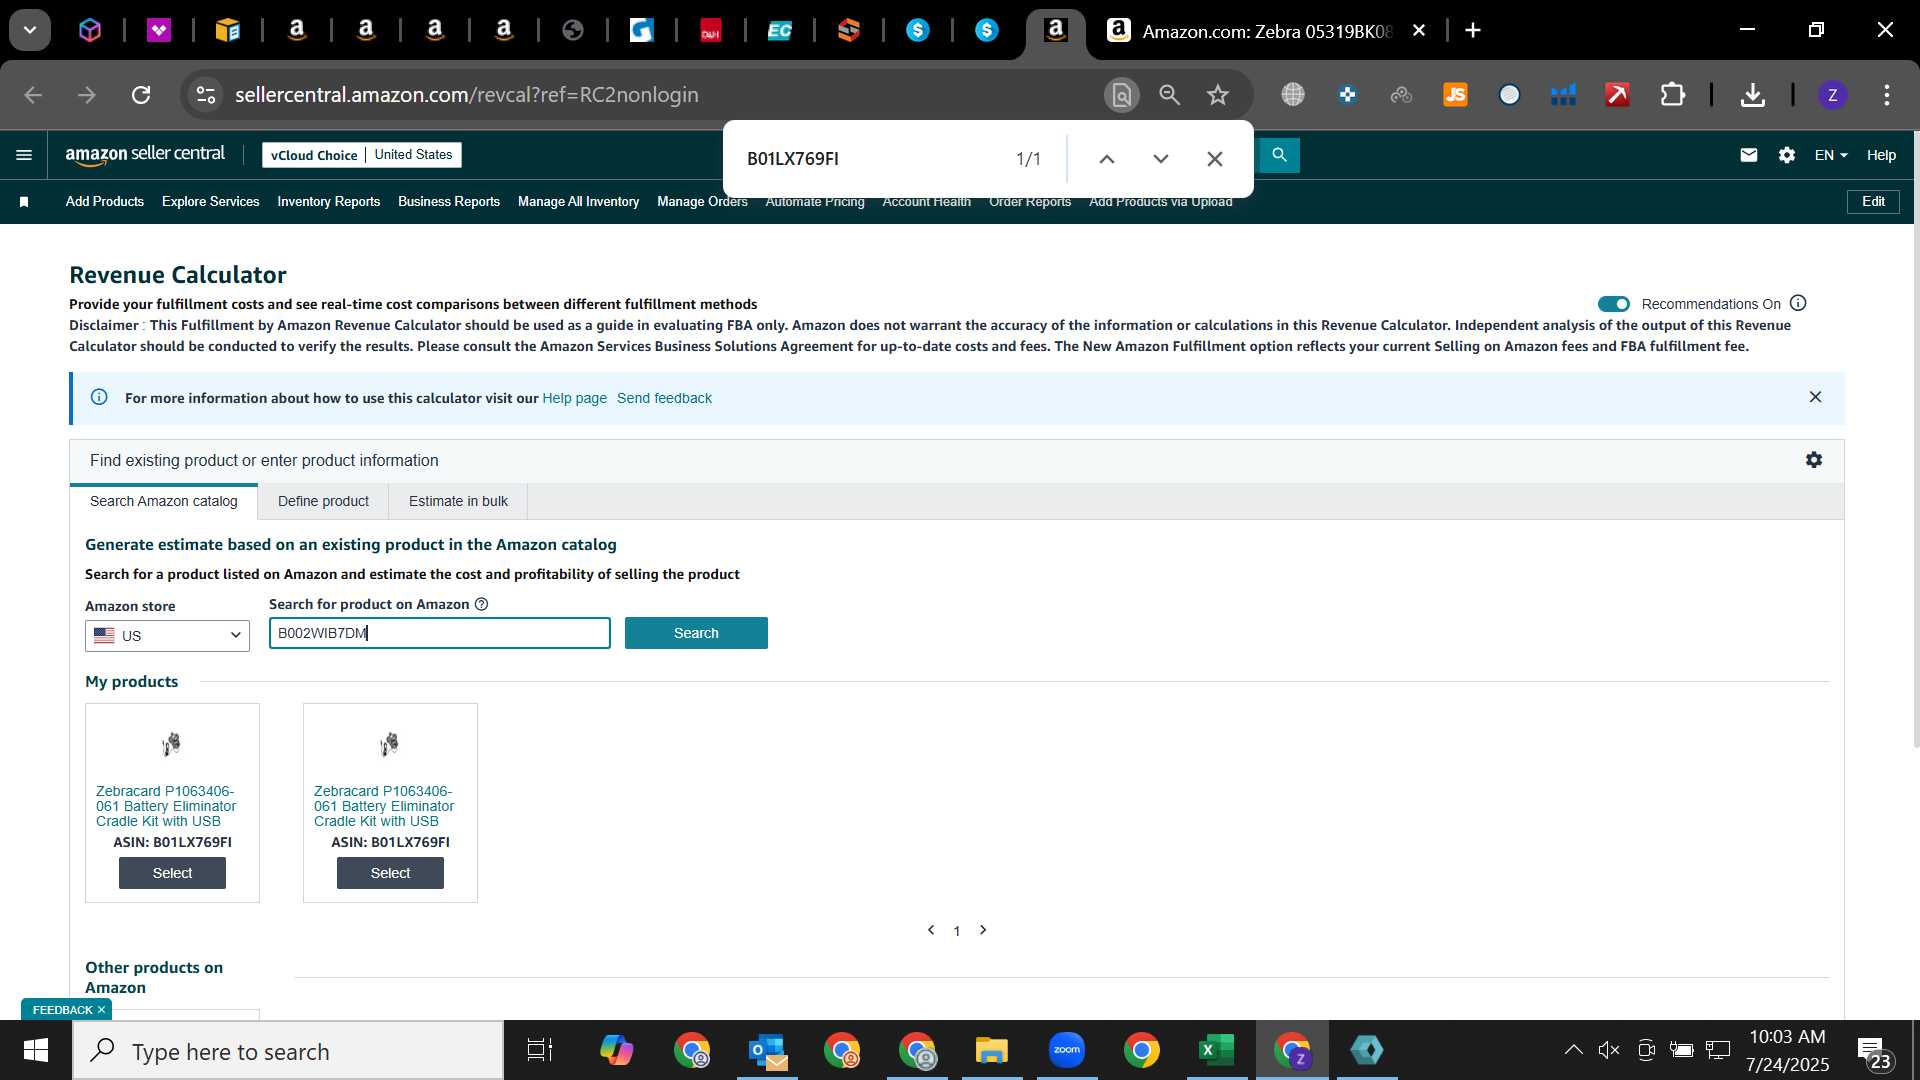Click the Send feedback link
The width and height of the screenshot is (1920, 1080).
(x=664, y=398)
